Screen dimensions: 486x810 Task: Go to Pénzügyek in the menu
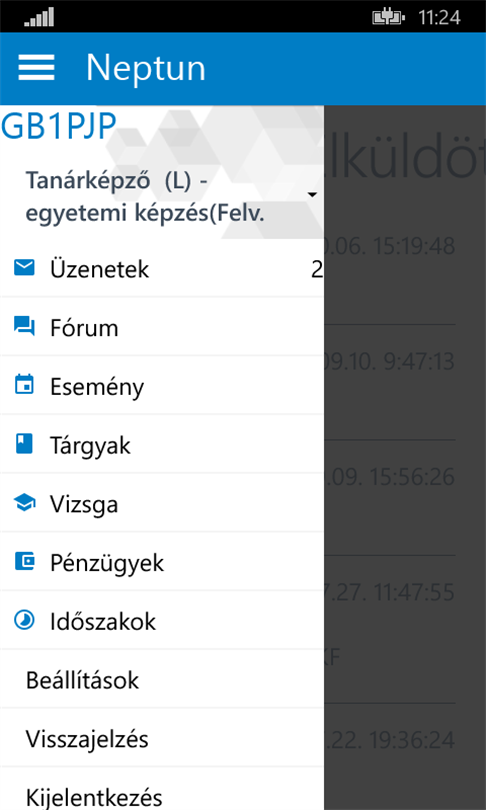(162, 562)
